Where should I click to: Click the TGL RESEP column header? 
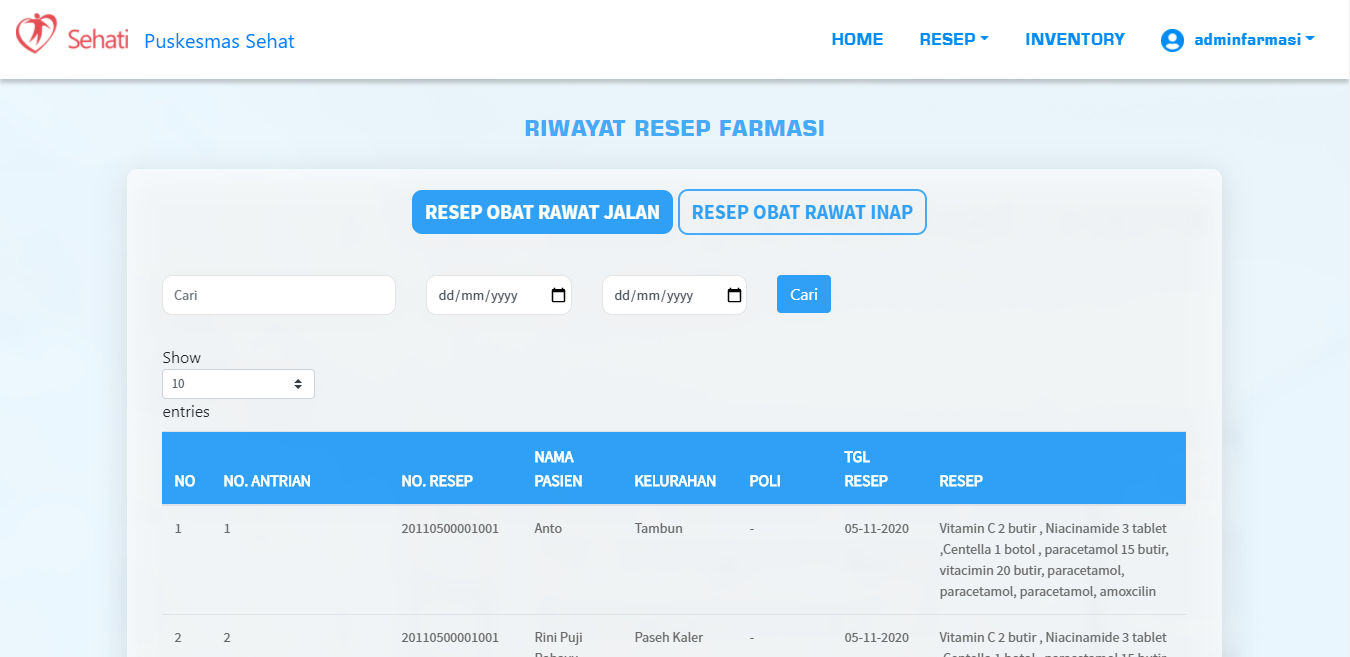pos(865,469)
